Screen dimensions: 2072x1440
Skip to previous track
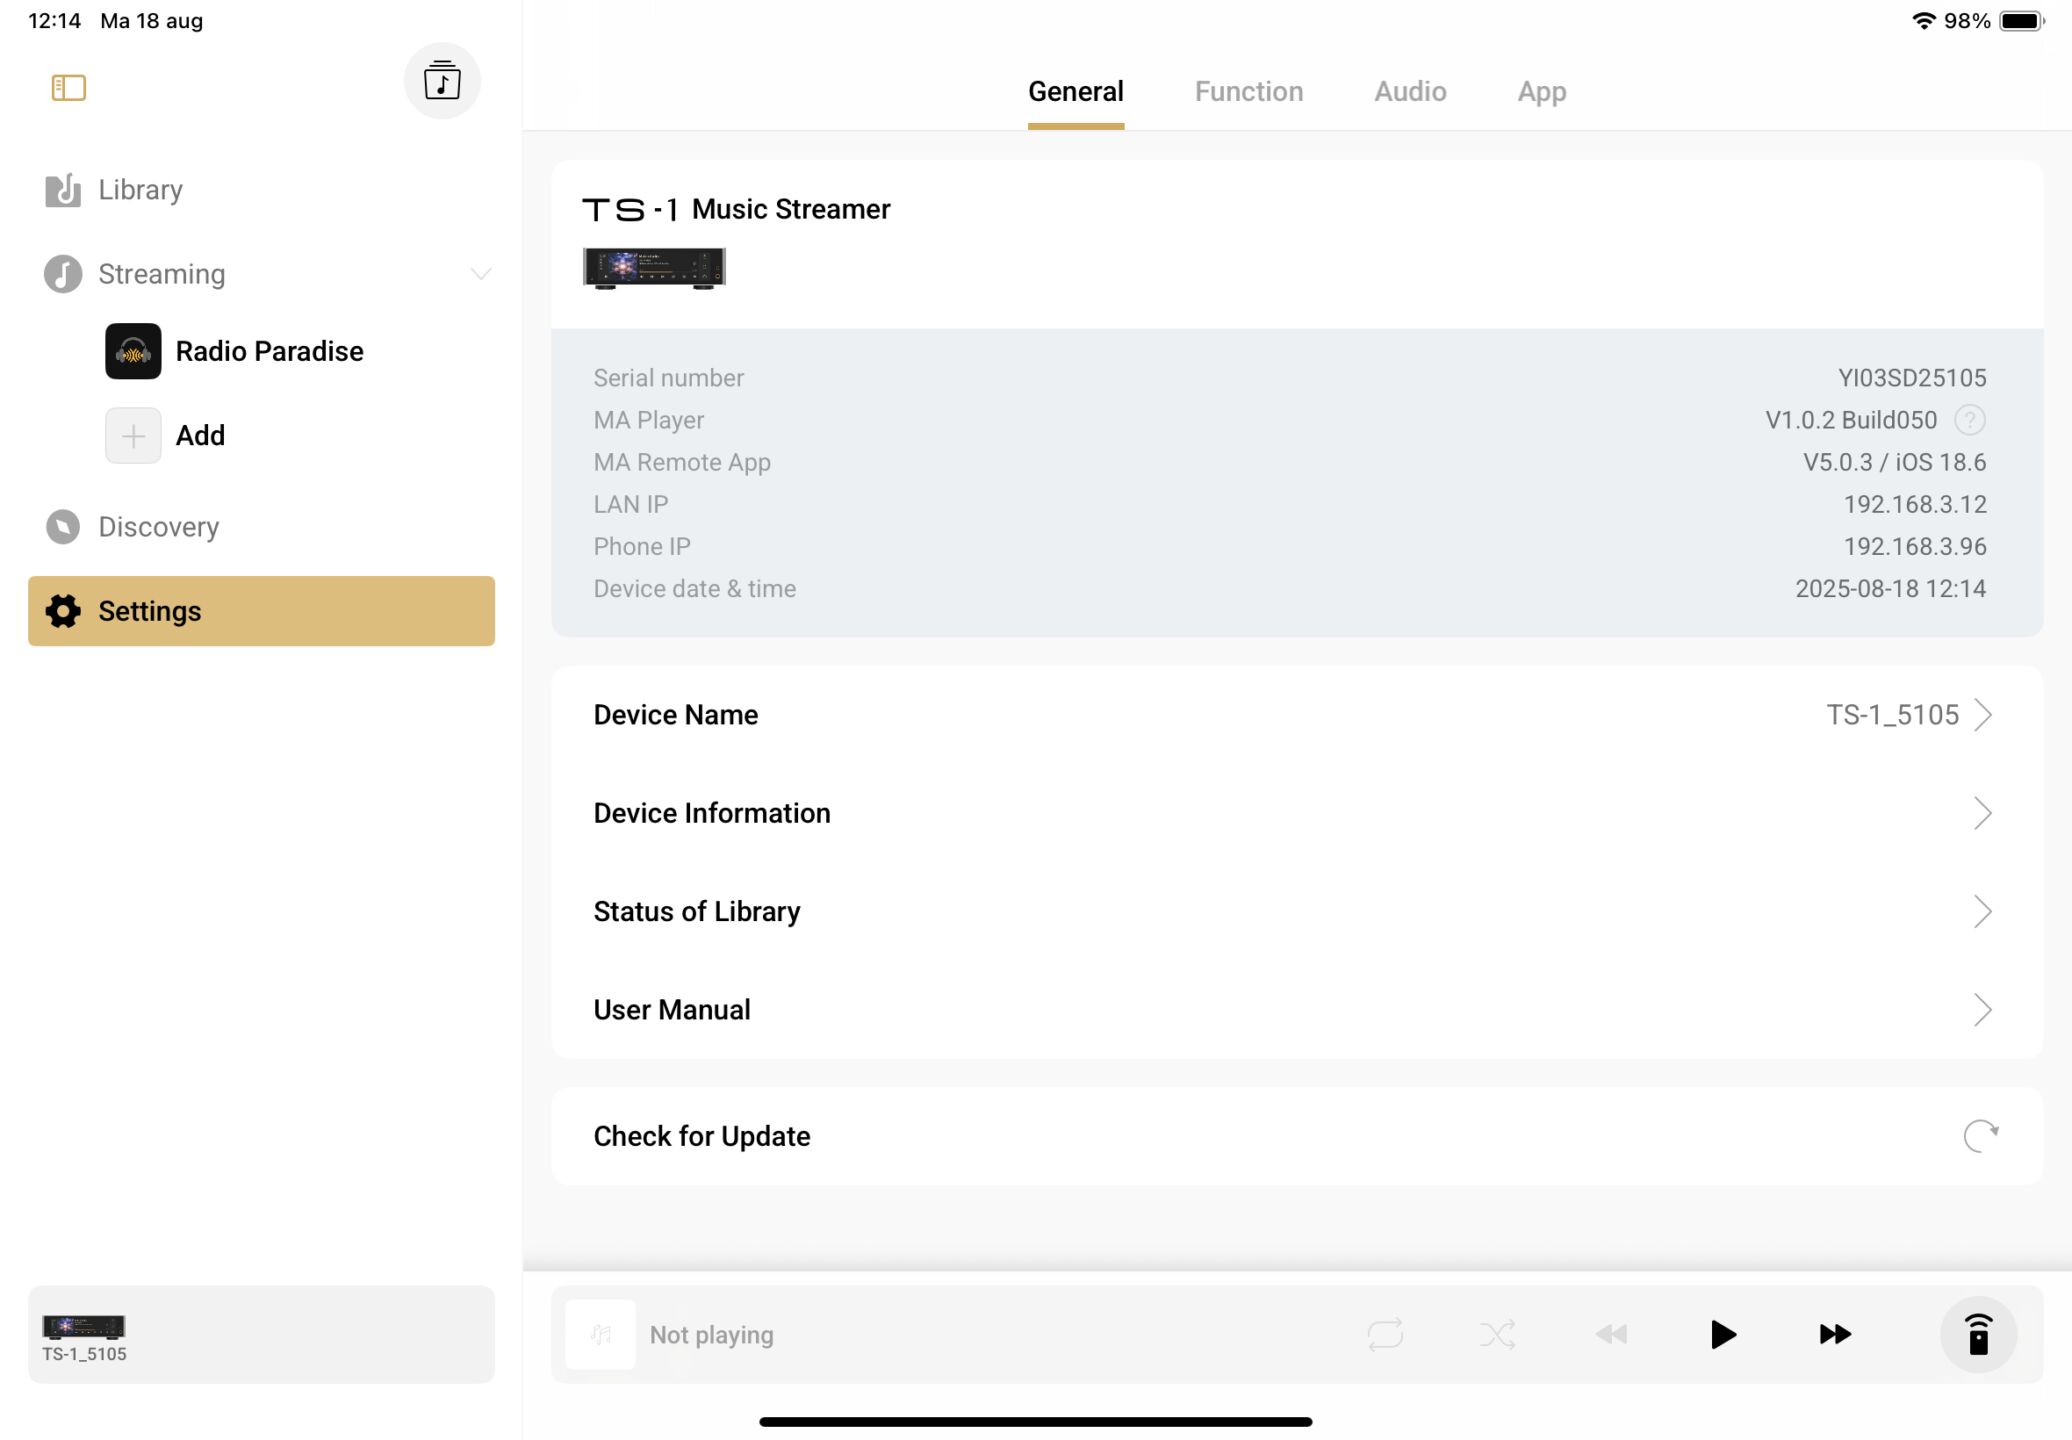coord(1611,1334)
